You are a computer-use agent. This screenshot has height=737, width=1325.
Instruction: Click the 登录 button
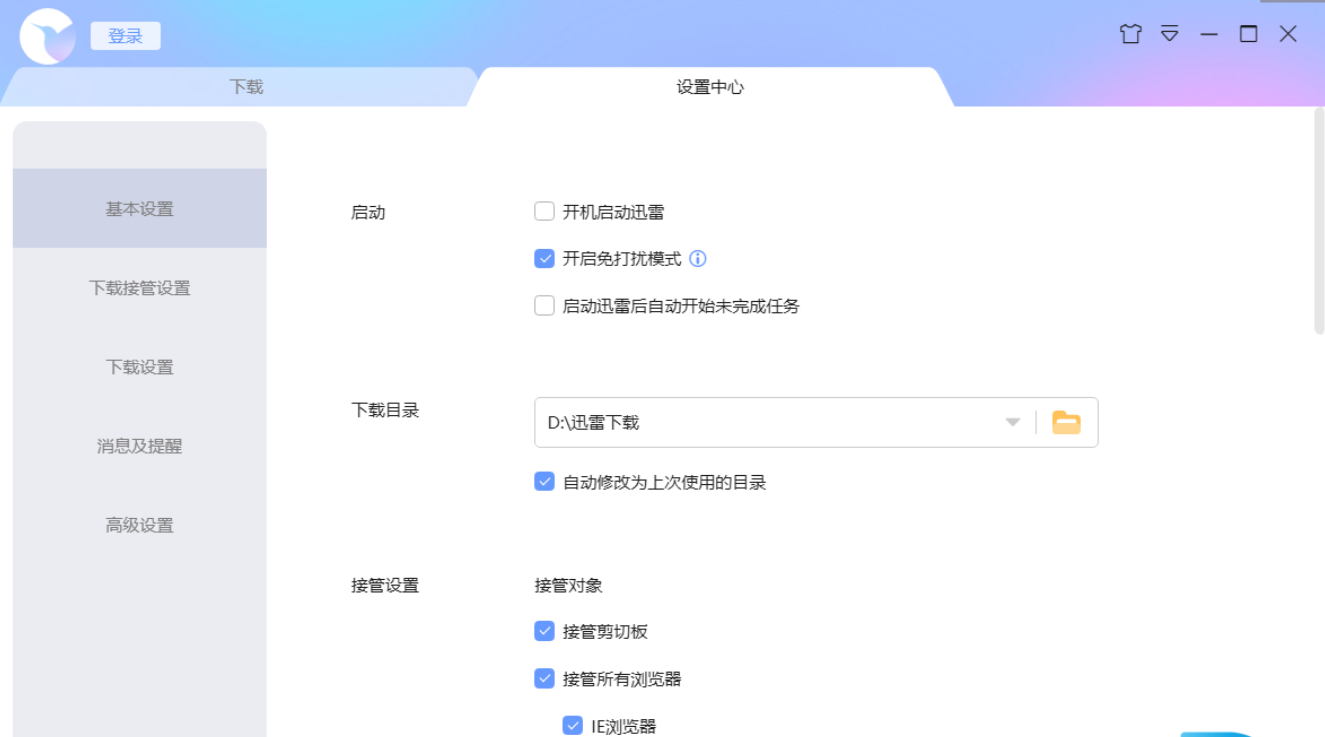click(125, 36)
